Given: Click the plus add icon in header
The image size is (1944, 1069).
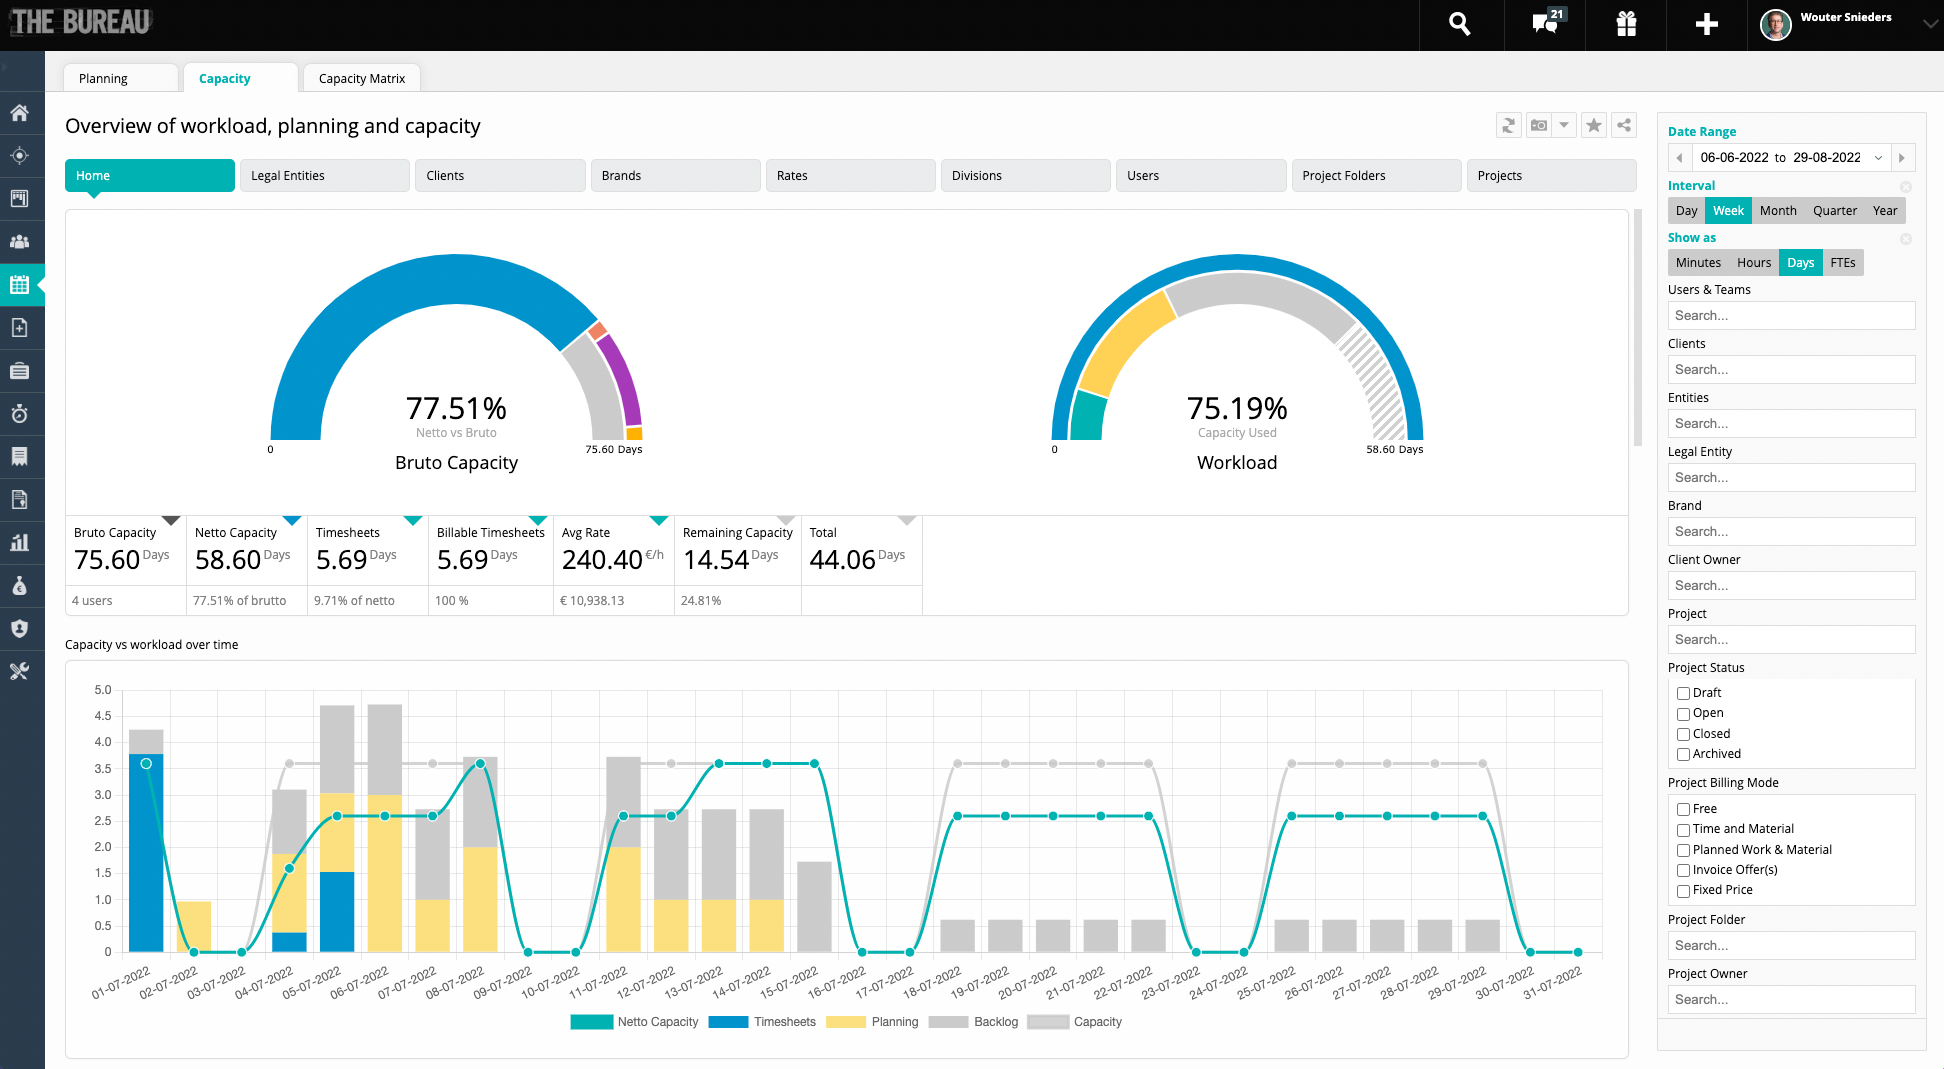Looking at the screenshot, I should point(1706,24).
